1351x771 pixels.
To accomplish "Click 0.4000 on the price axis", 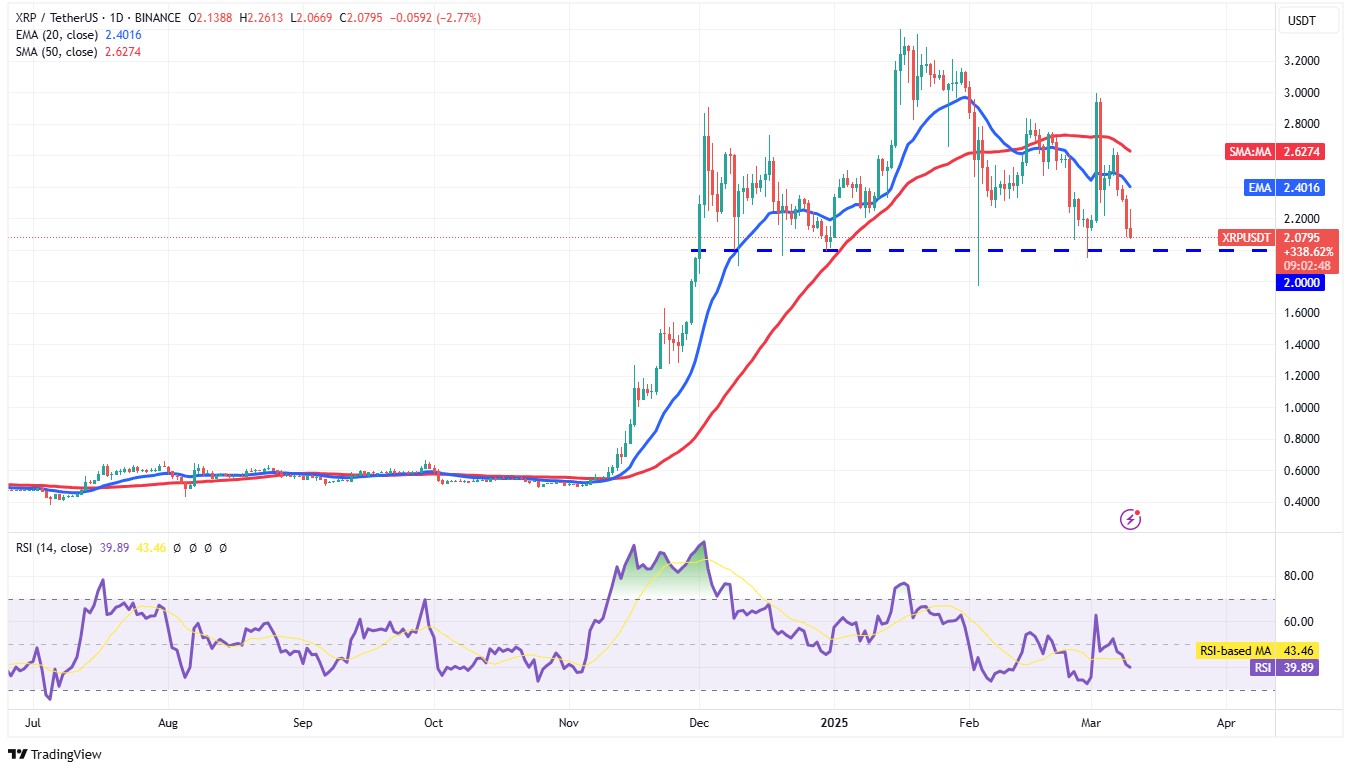I will point(1301,502).
